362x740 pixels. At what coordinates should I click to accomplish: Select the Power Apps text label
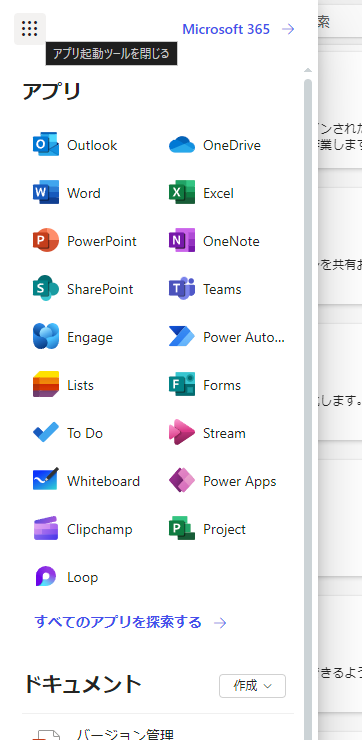[239, 481]
